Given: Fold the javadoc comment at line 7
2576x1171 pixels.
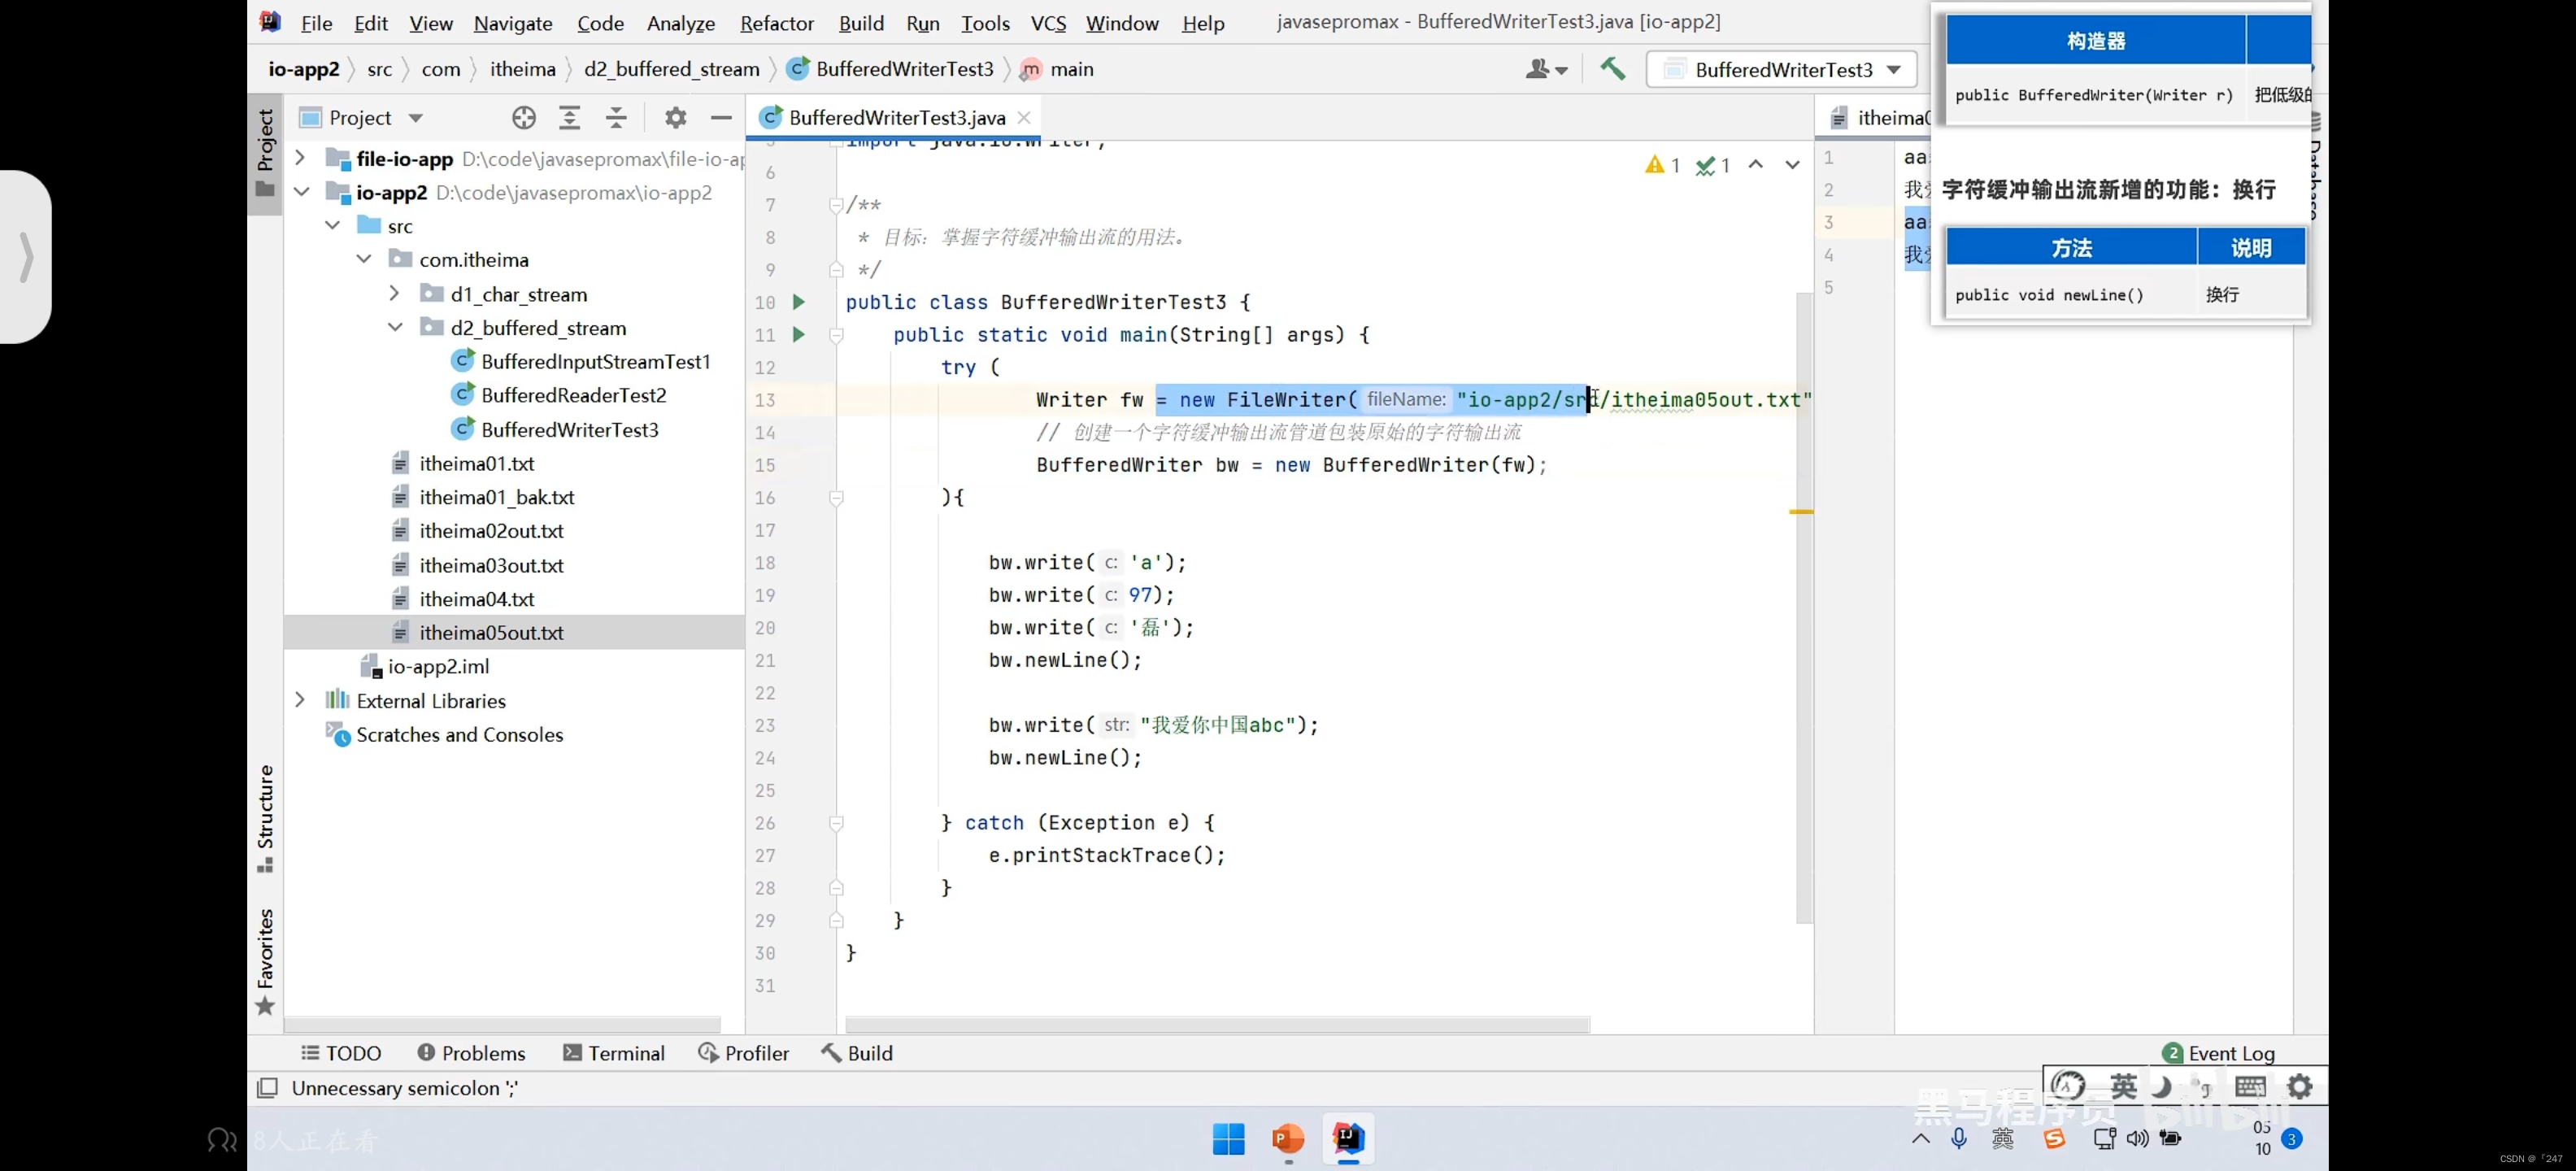Looking at the screenshot, I should (836, 205).
